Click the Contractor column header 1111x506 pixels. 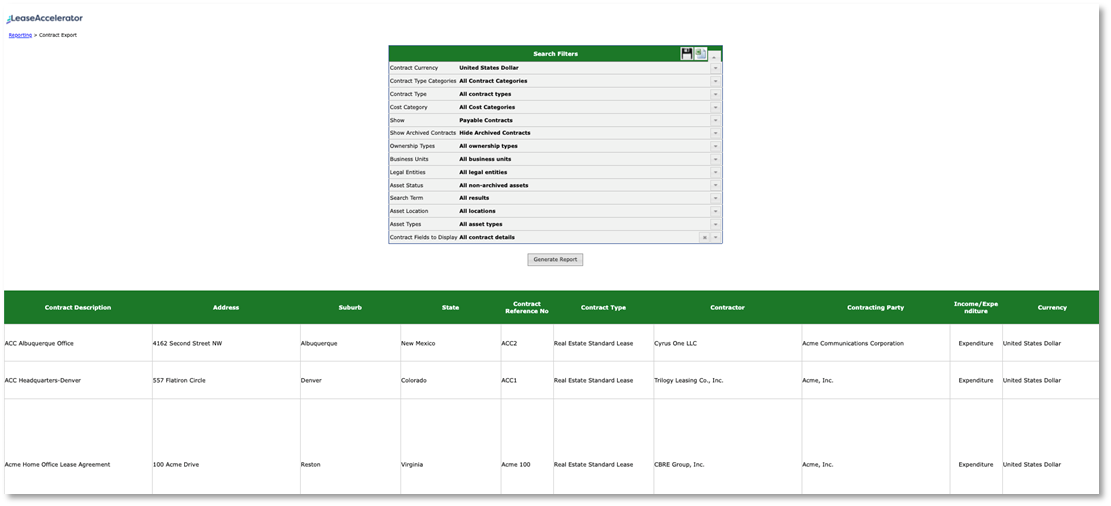728,308
